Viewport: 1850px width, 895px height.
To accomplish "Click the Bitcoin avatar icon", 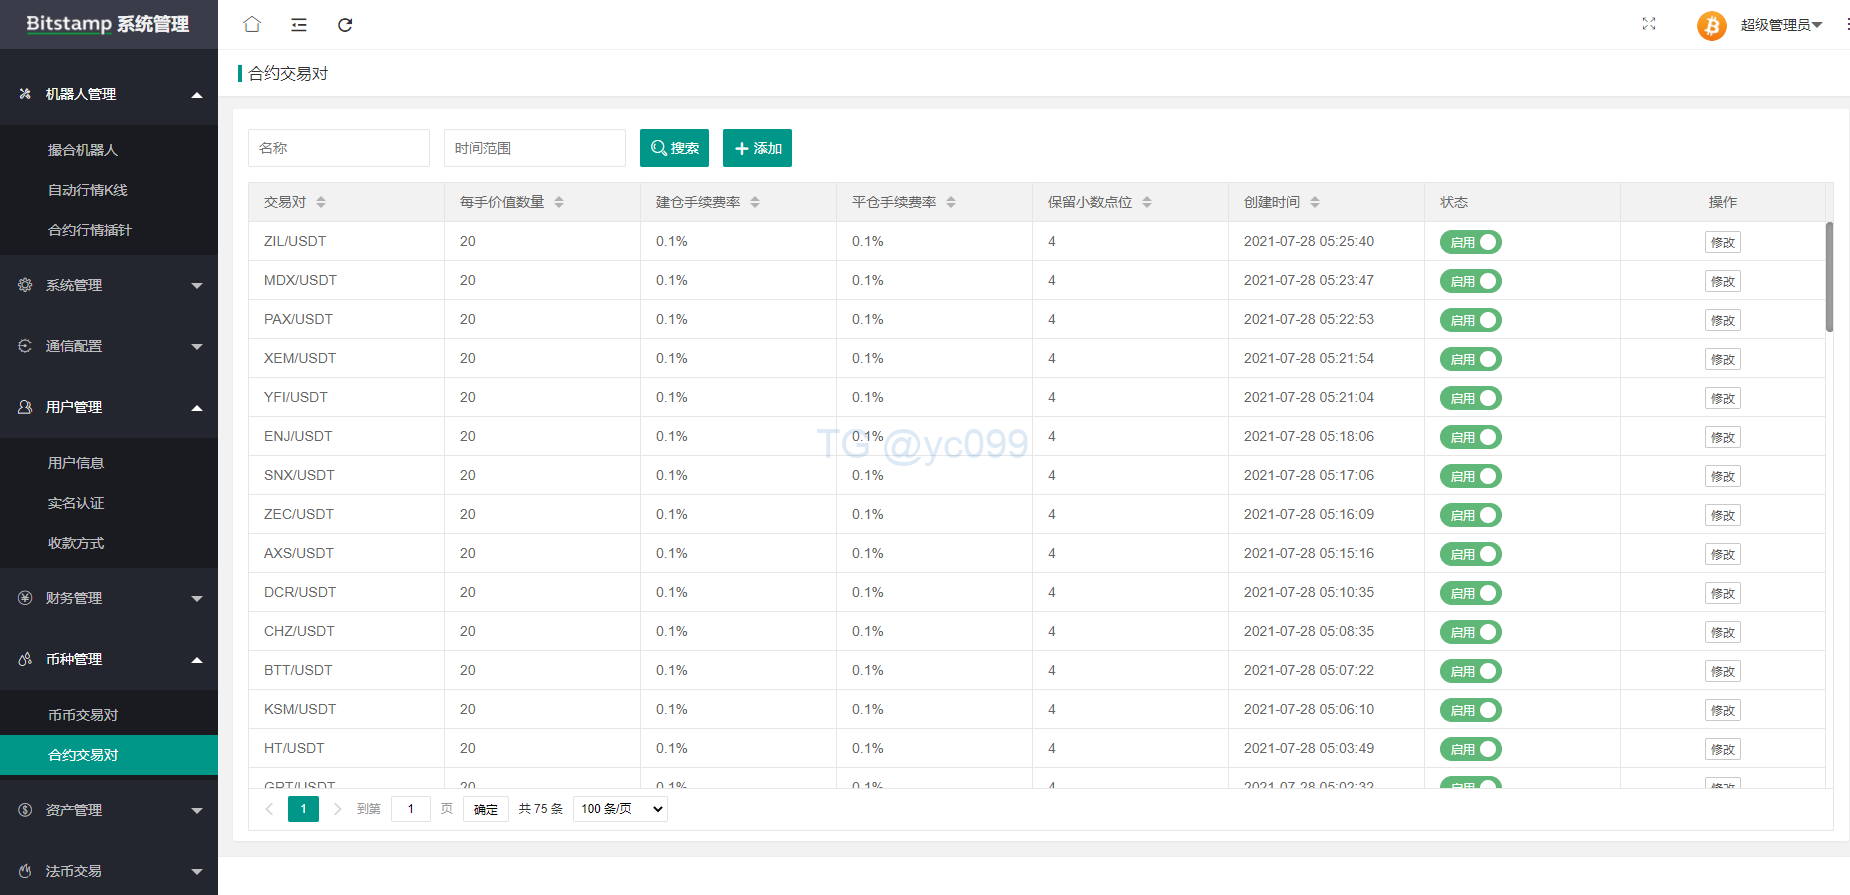I will [x=1711, y=25].
